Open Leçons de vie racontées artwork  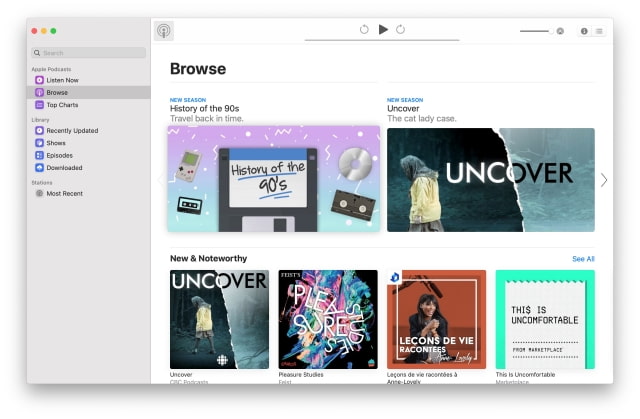[x=436, y=319]
